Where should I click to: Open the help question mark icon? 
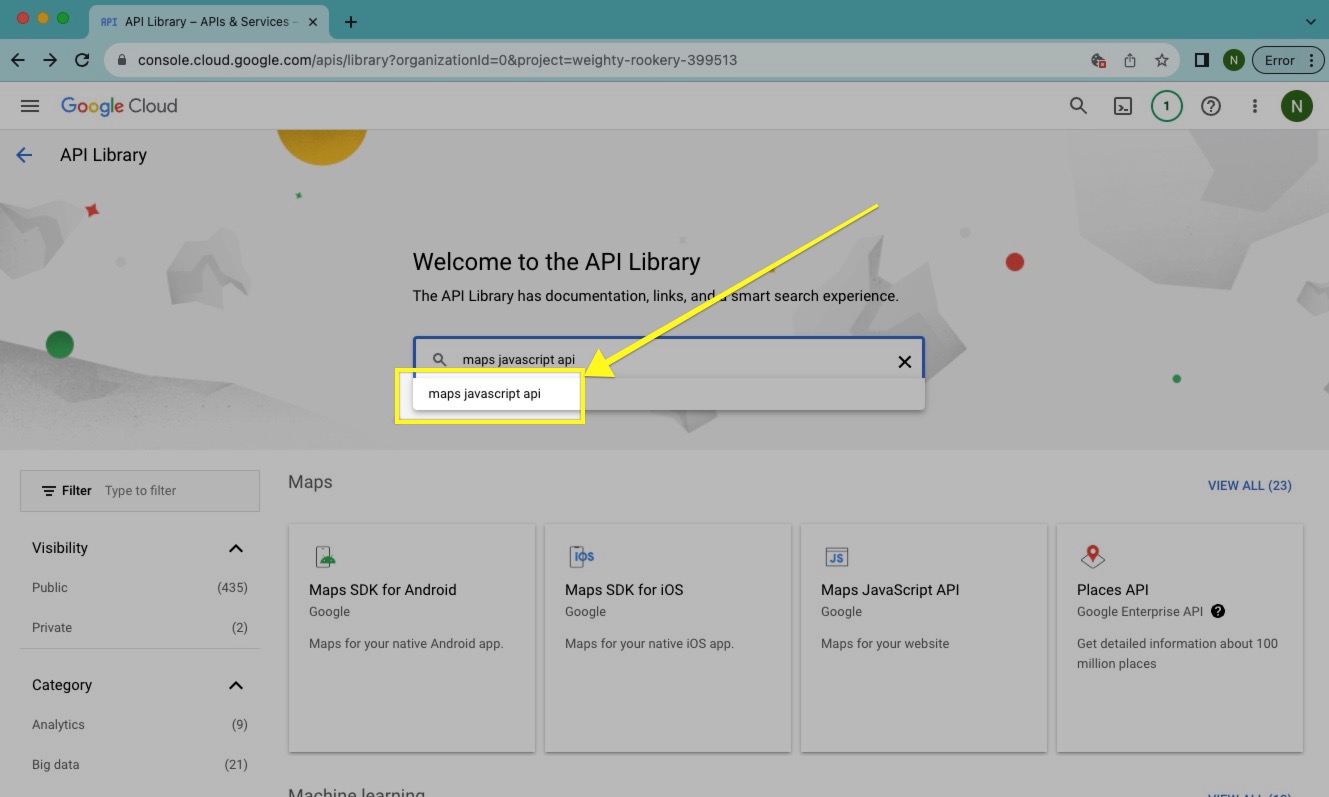1211,106
